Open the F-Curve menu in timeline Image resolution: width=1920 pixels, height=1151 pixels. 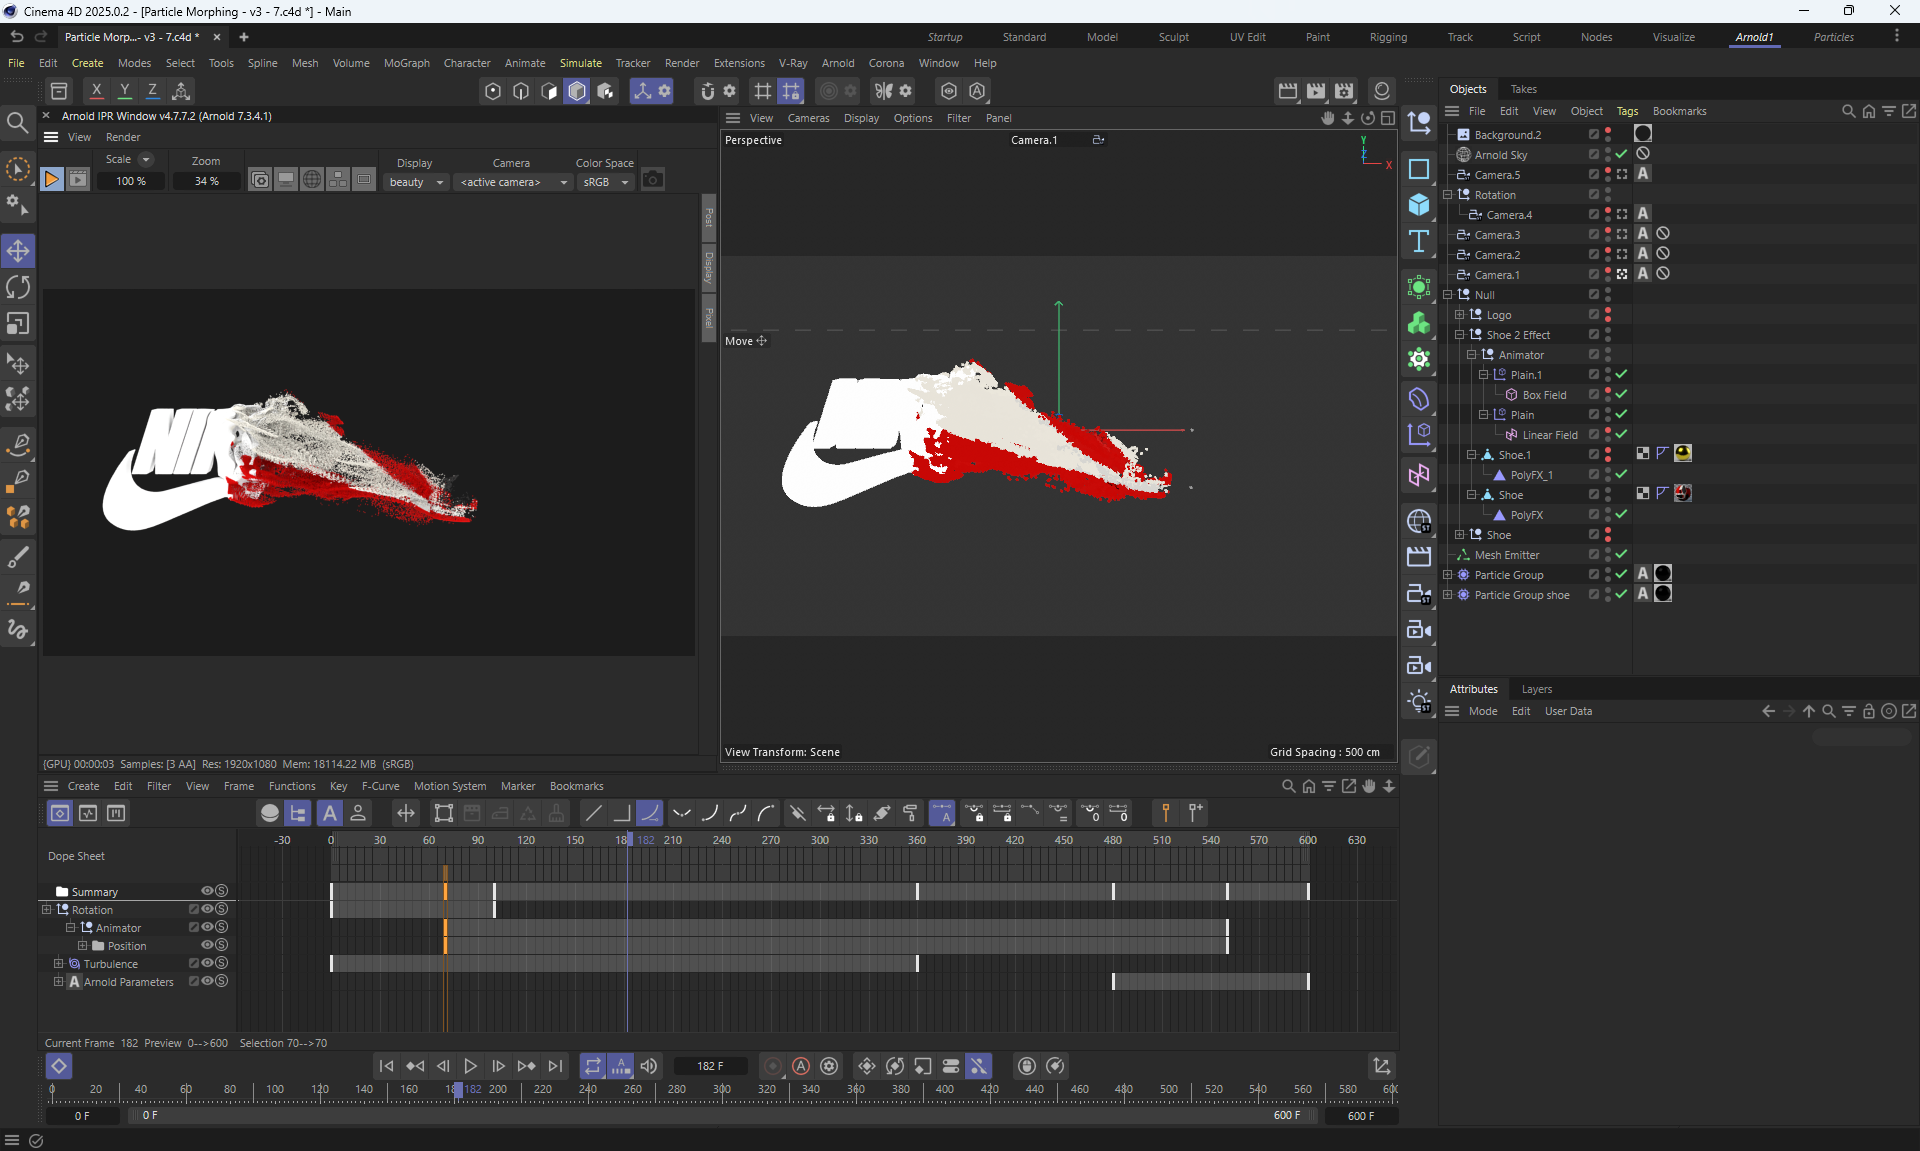[380, 786]
